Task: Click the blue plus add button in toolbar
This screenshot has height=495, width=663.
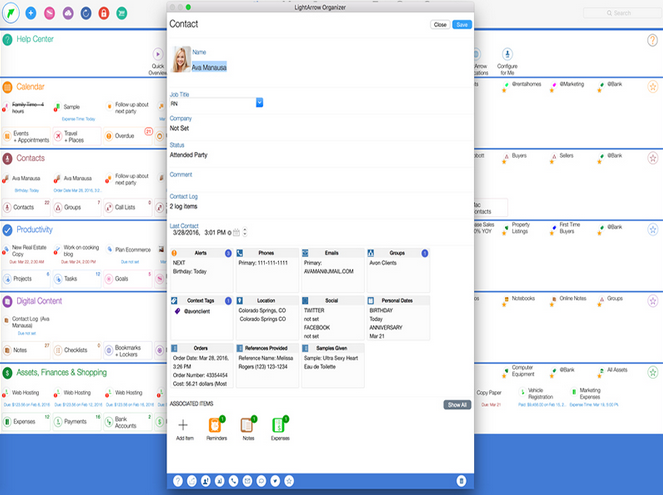Action: 30,13
